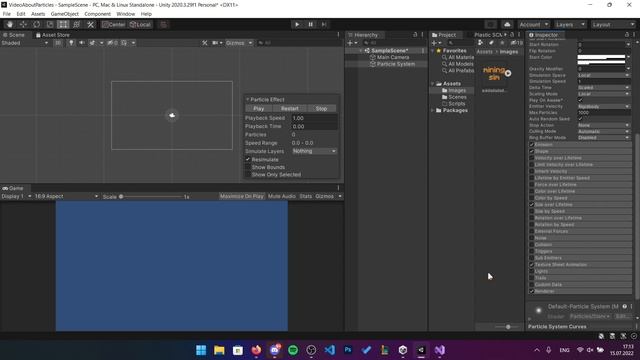Open the GameObject menu
The width and height of the screenshot is (640, 360).
click(x=64, y=14)
